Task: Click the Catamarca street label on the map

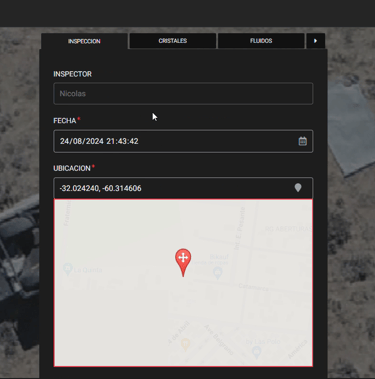Action: point(253,287)
